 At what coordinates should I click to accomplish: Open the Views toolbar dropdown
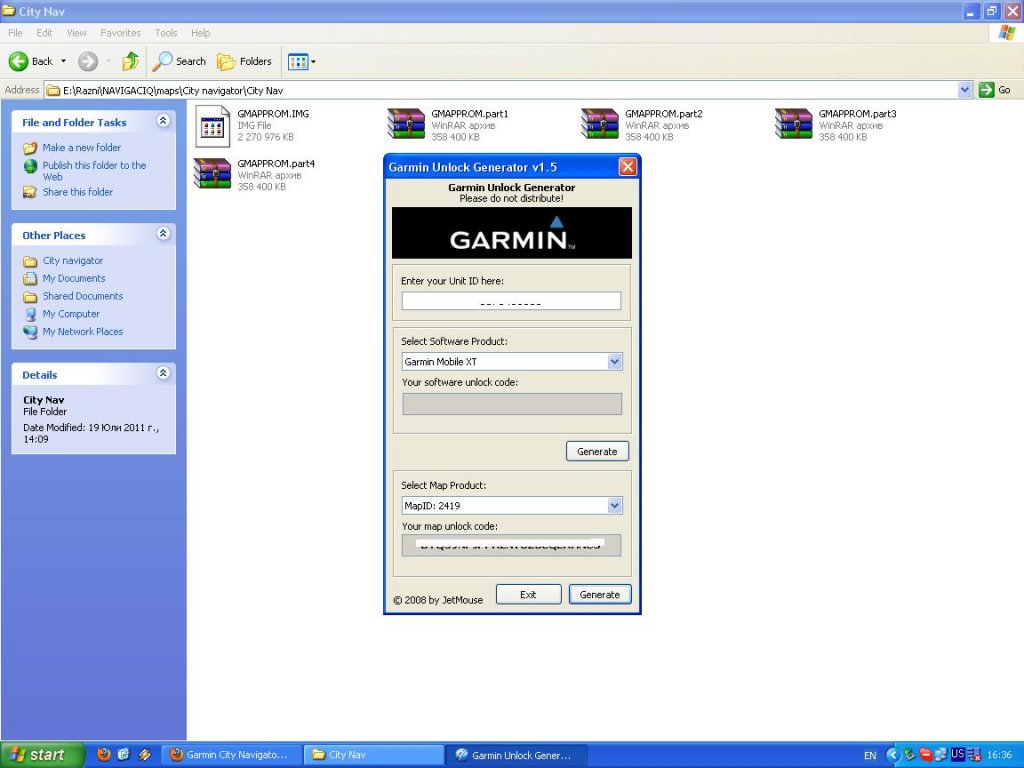click(301, 61)
